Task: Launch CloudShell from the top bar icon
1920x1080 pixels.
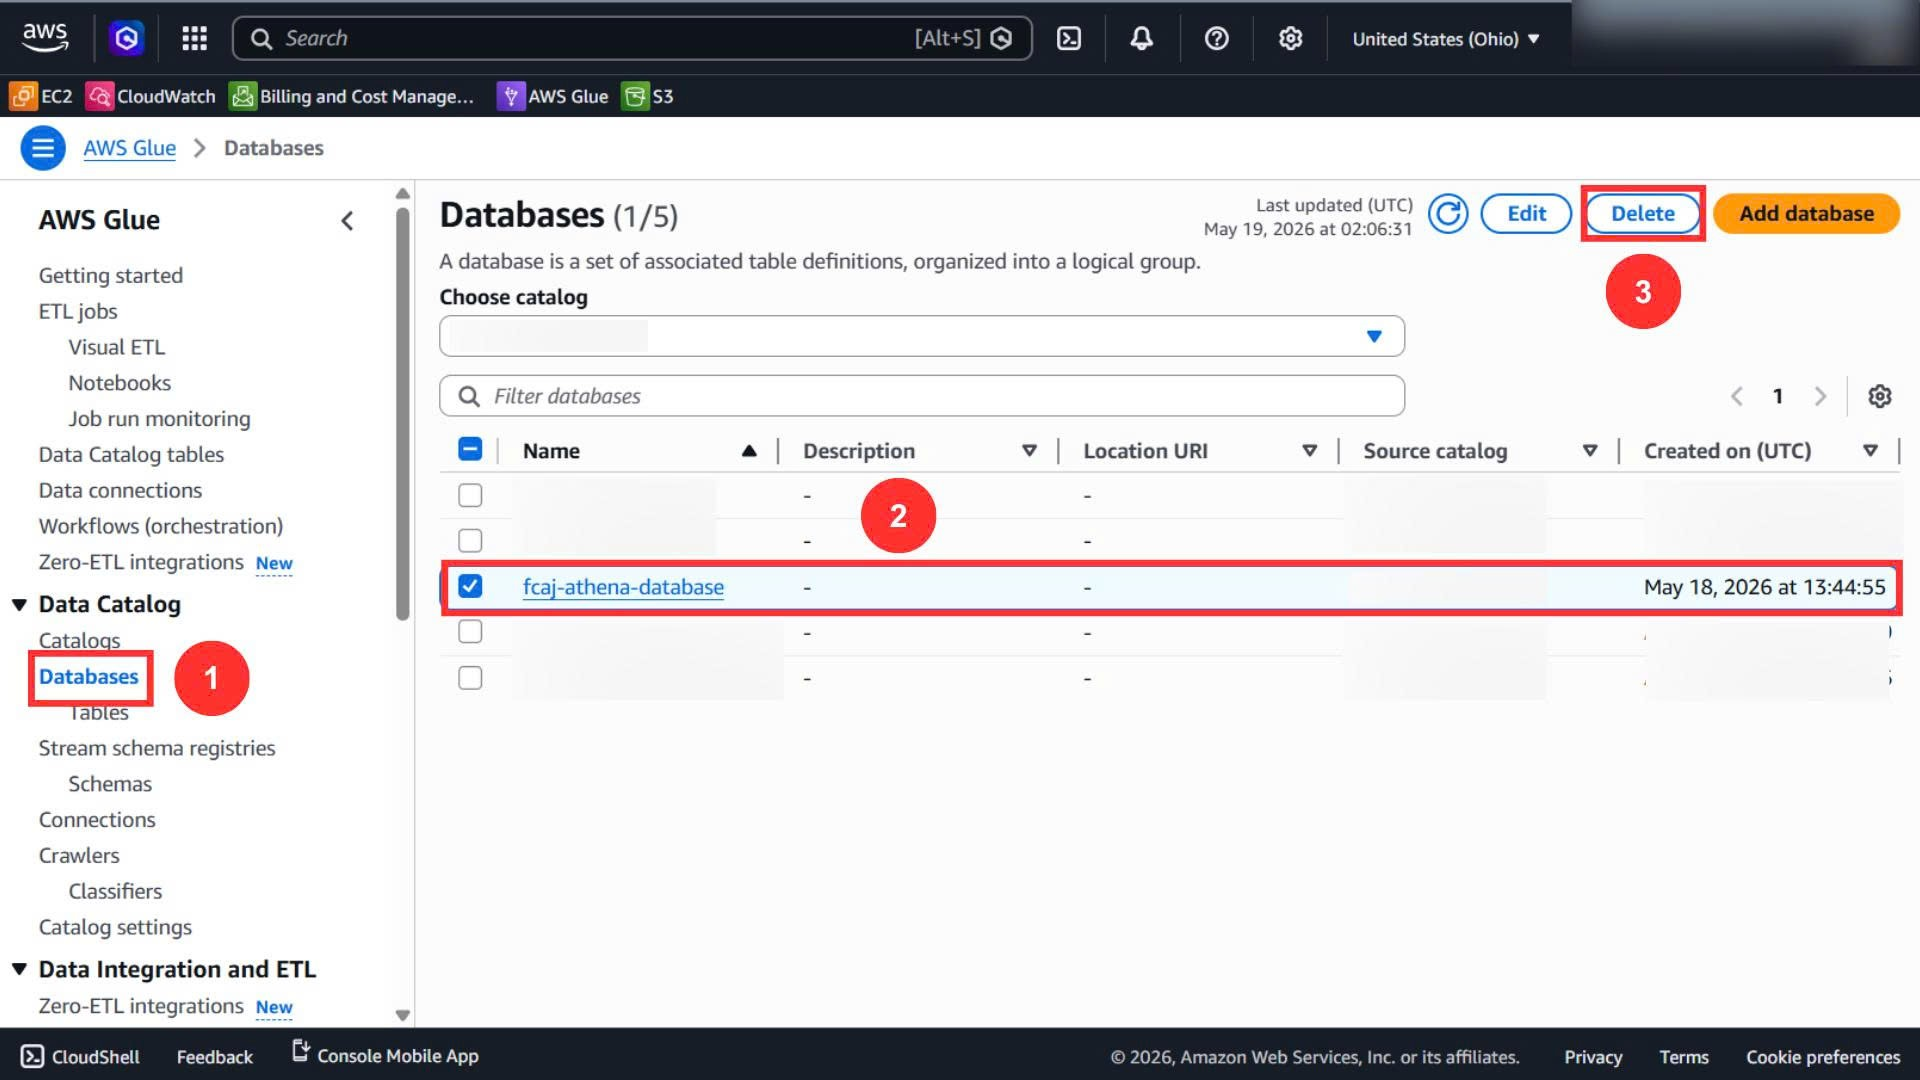Action: tap(1069, 38)
